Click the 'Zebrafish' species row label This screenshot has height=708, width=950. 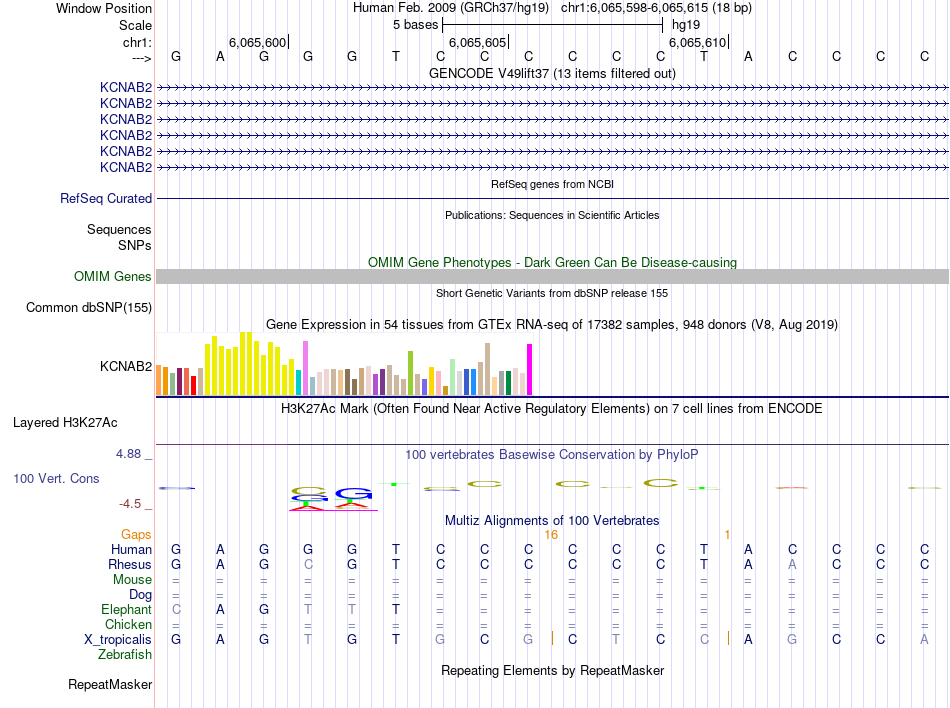[x=125, y=655]
